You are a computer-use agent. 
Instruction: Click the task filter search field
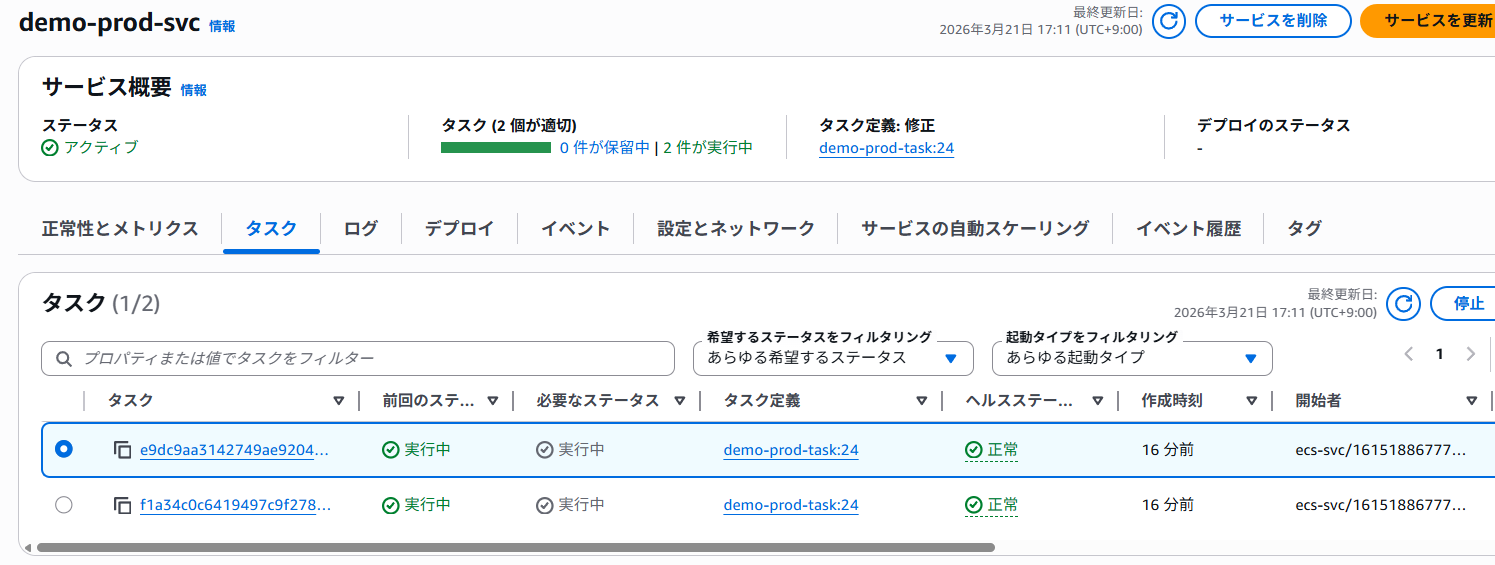(358, 358)
